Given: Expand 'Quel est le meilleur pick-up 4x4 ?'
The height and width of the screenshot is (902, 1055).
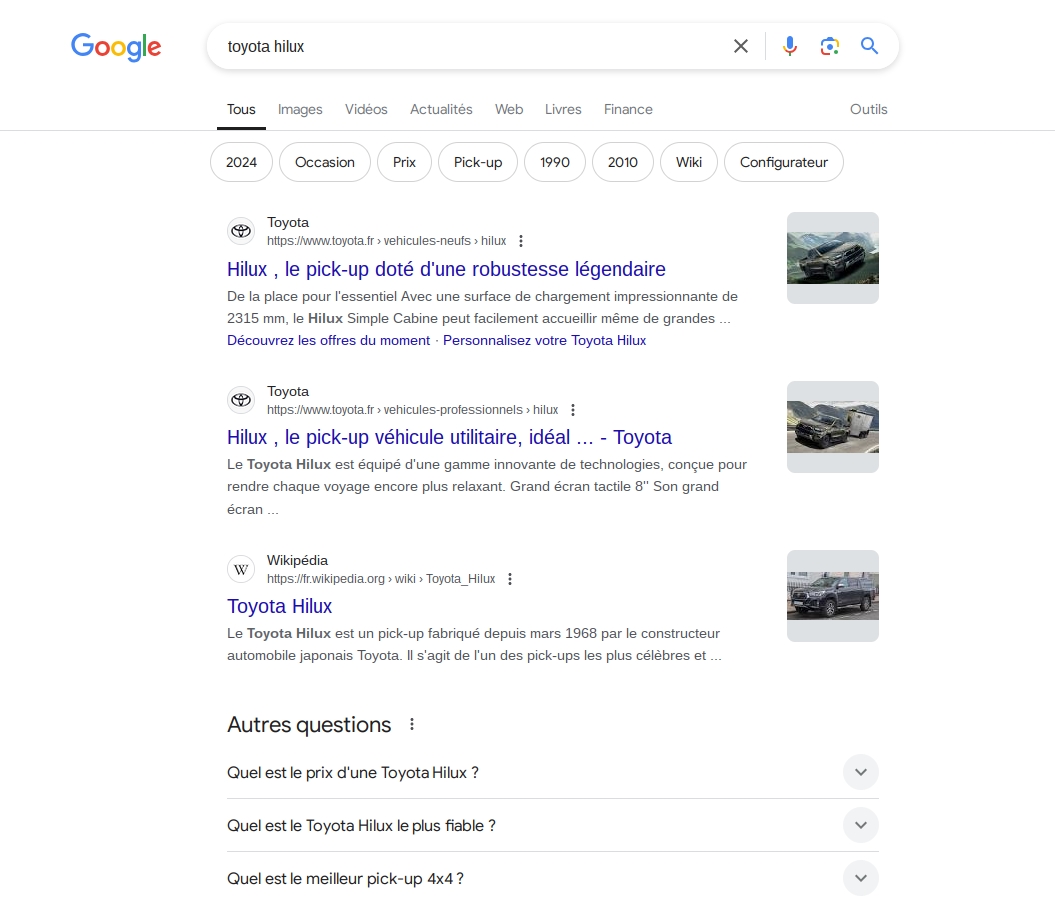Looking at the screenshot, I should pyautogui.click(x=860, y=878).
